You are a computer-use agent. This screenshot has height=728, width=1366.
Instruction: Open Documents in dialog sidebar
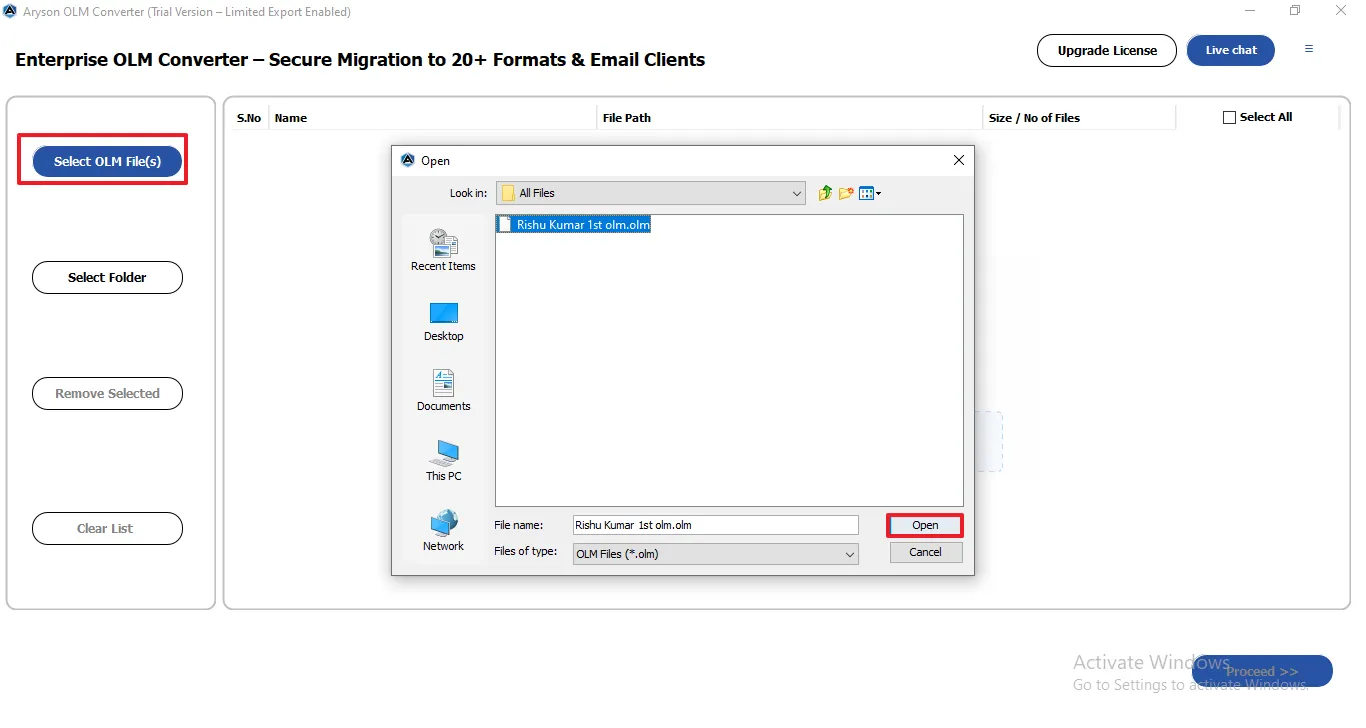click(x=443, y=391)
